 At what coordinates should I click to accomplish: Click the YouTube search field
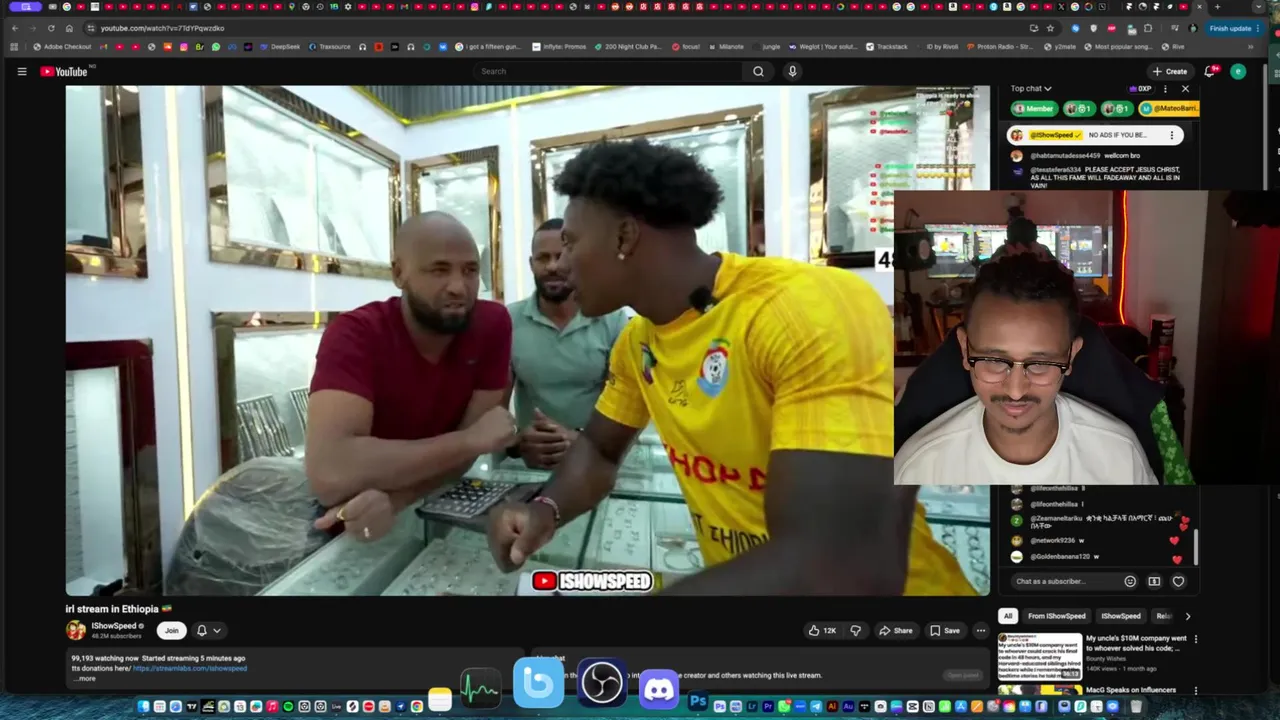pyautogui.click(x=608, y=71)
